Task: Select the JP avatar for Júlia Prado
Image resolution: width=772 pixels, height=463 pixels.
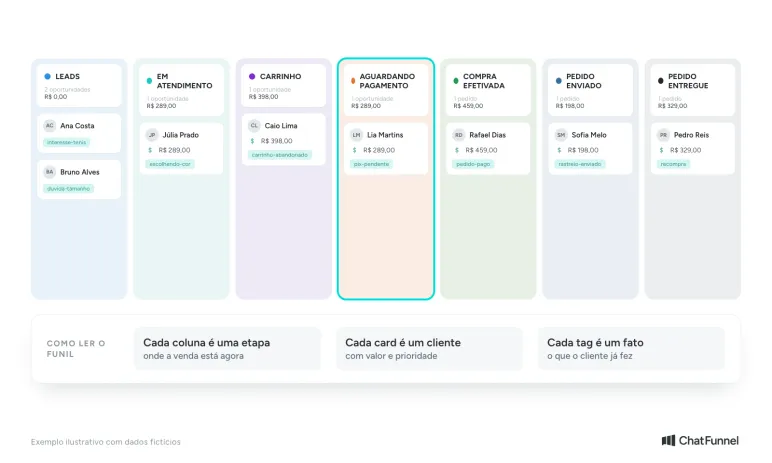Action: pos(152,135)
